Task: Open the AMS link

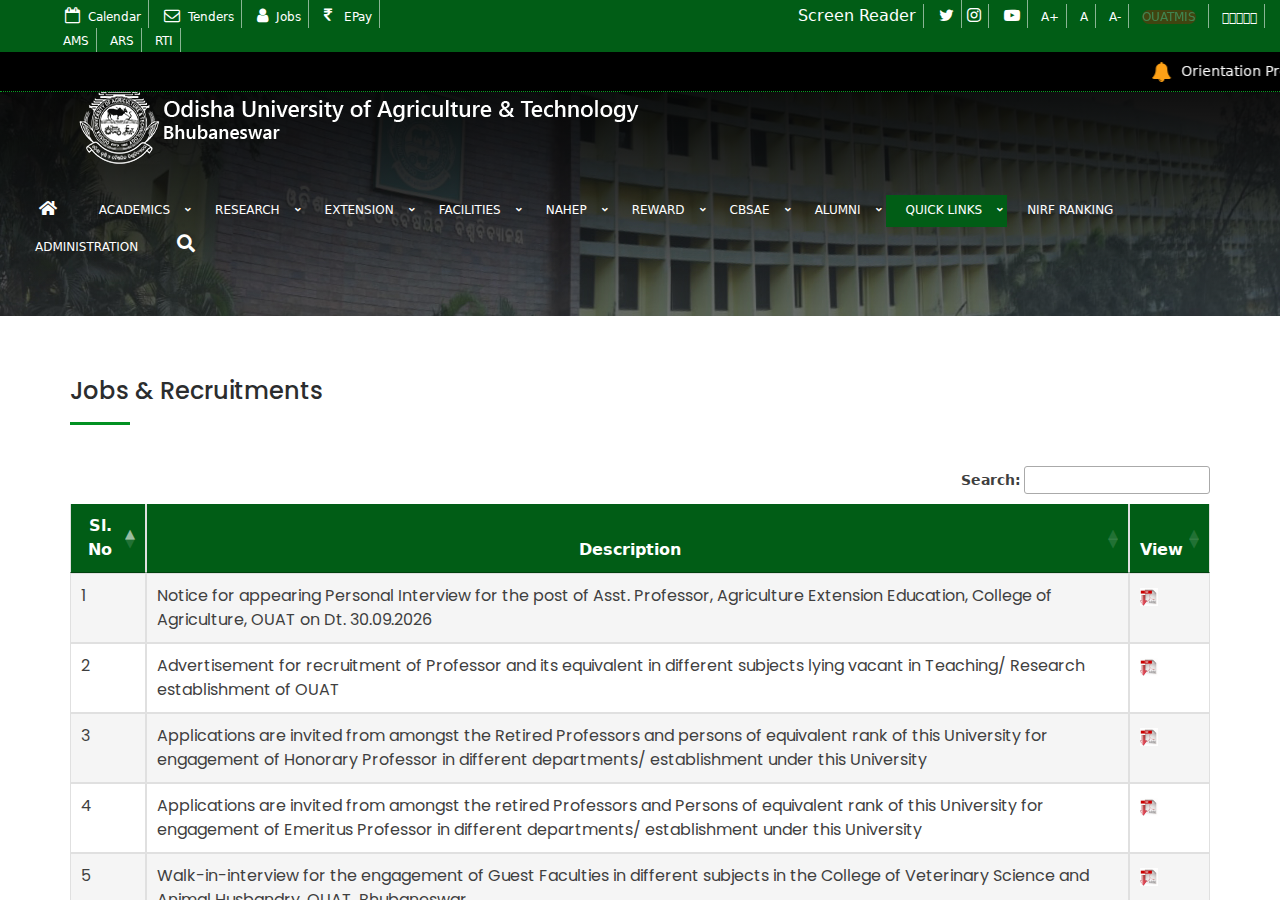Action: (x=76, y=41)
